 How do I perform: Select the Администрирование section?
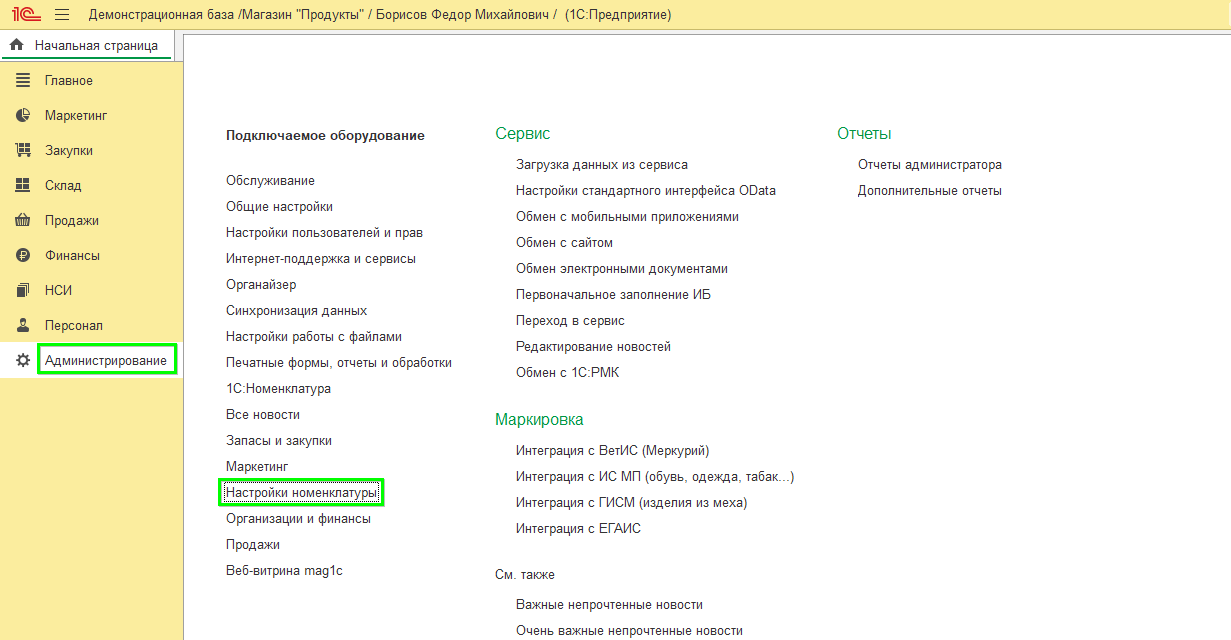click(x=106, y=360)
